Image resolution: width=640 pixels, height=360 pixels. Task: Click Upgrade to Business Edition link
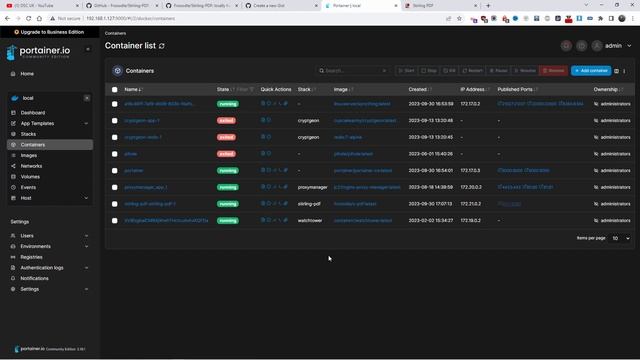point(49,32)
